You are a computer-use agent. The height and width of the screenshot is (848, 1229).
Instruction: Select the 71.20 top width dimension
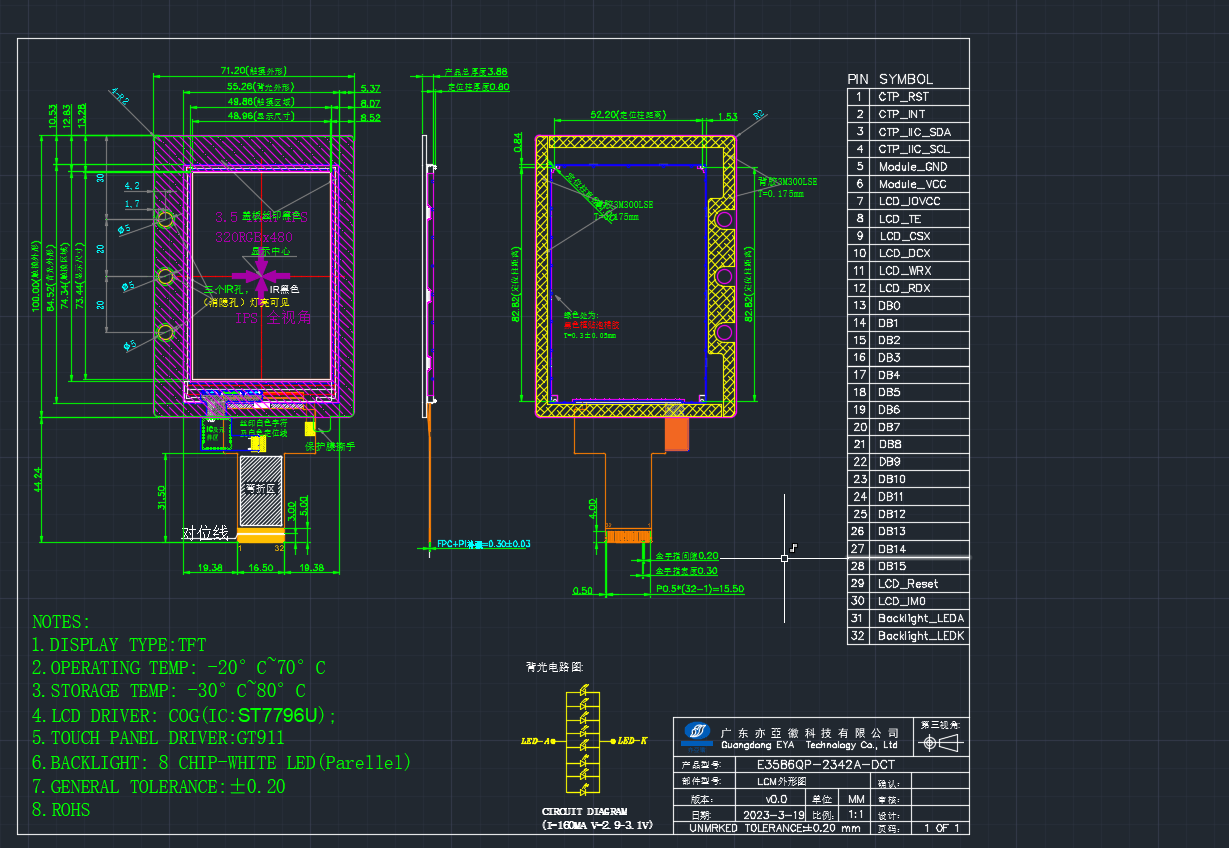click(254, 71)
